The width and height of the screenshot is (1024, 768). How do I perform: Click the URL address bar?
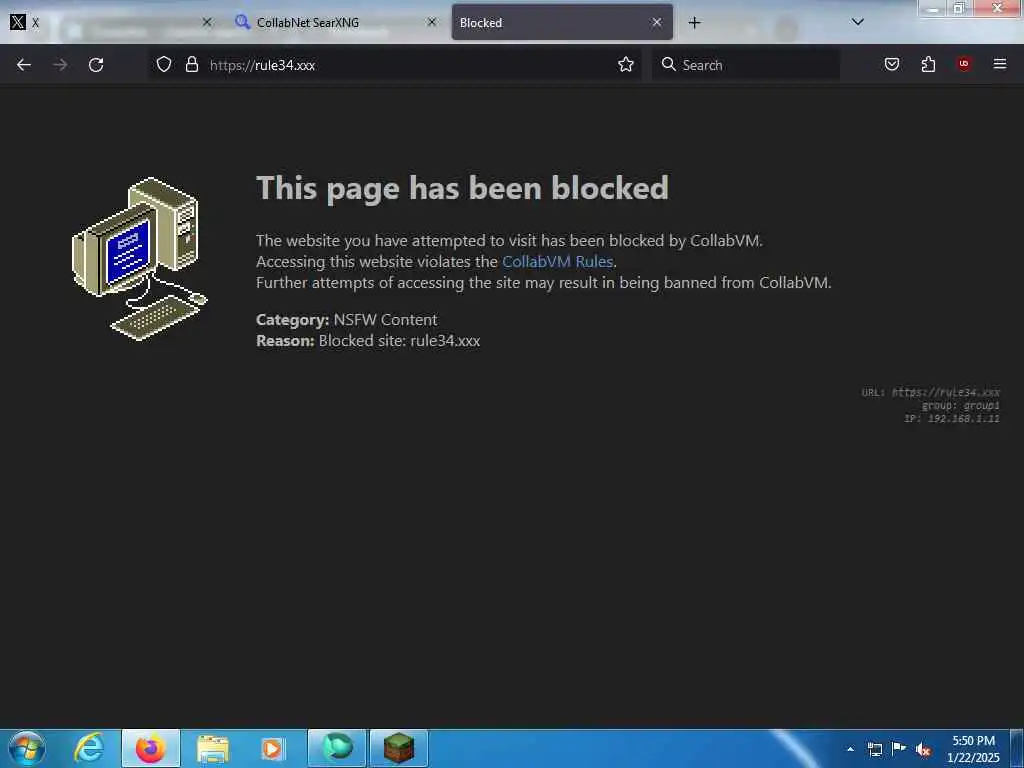coord(395,65)
